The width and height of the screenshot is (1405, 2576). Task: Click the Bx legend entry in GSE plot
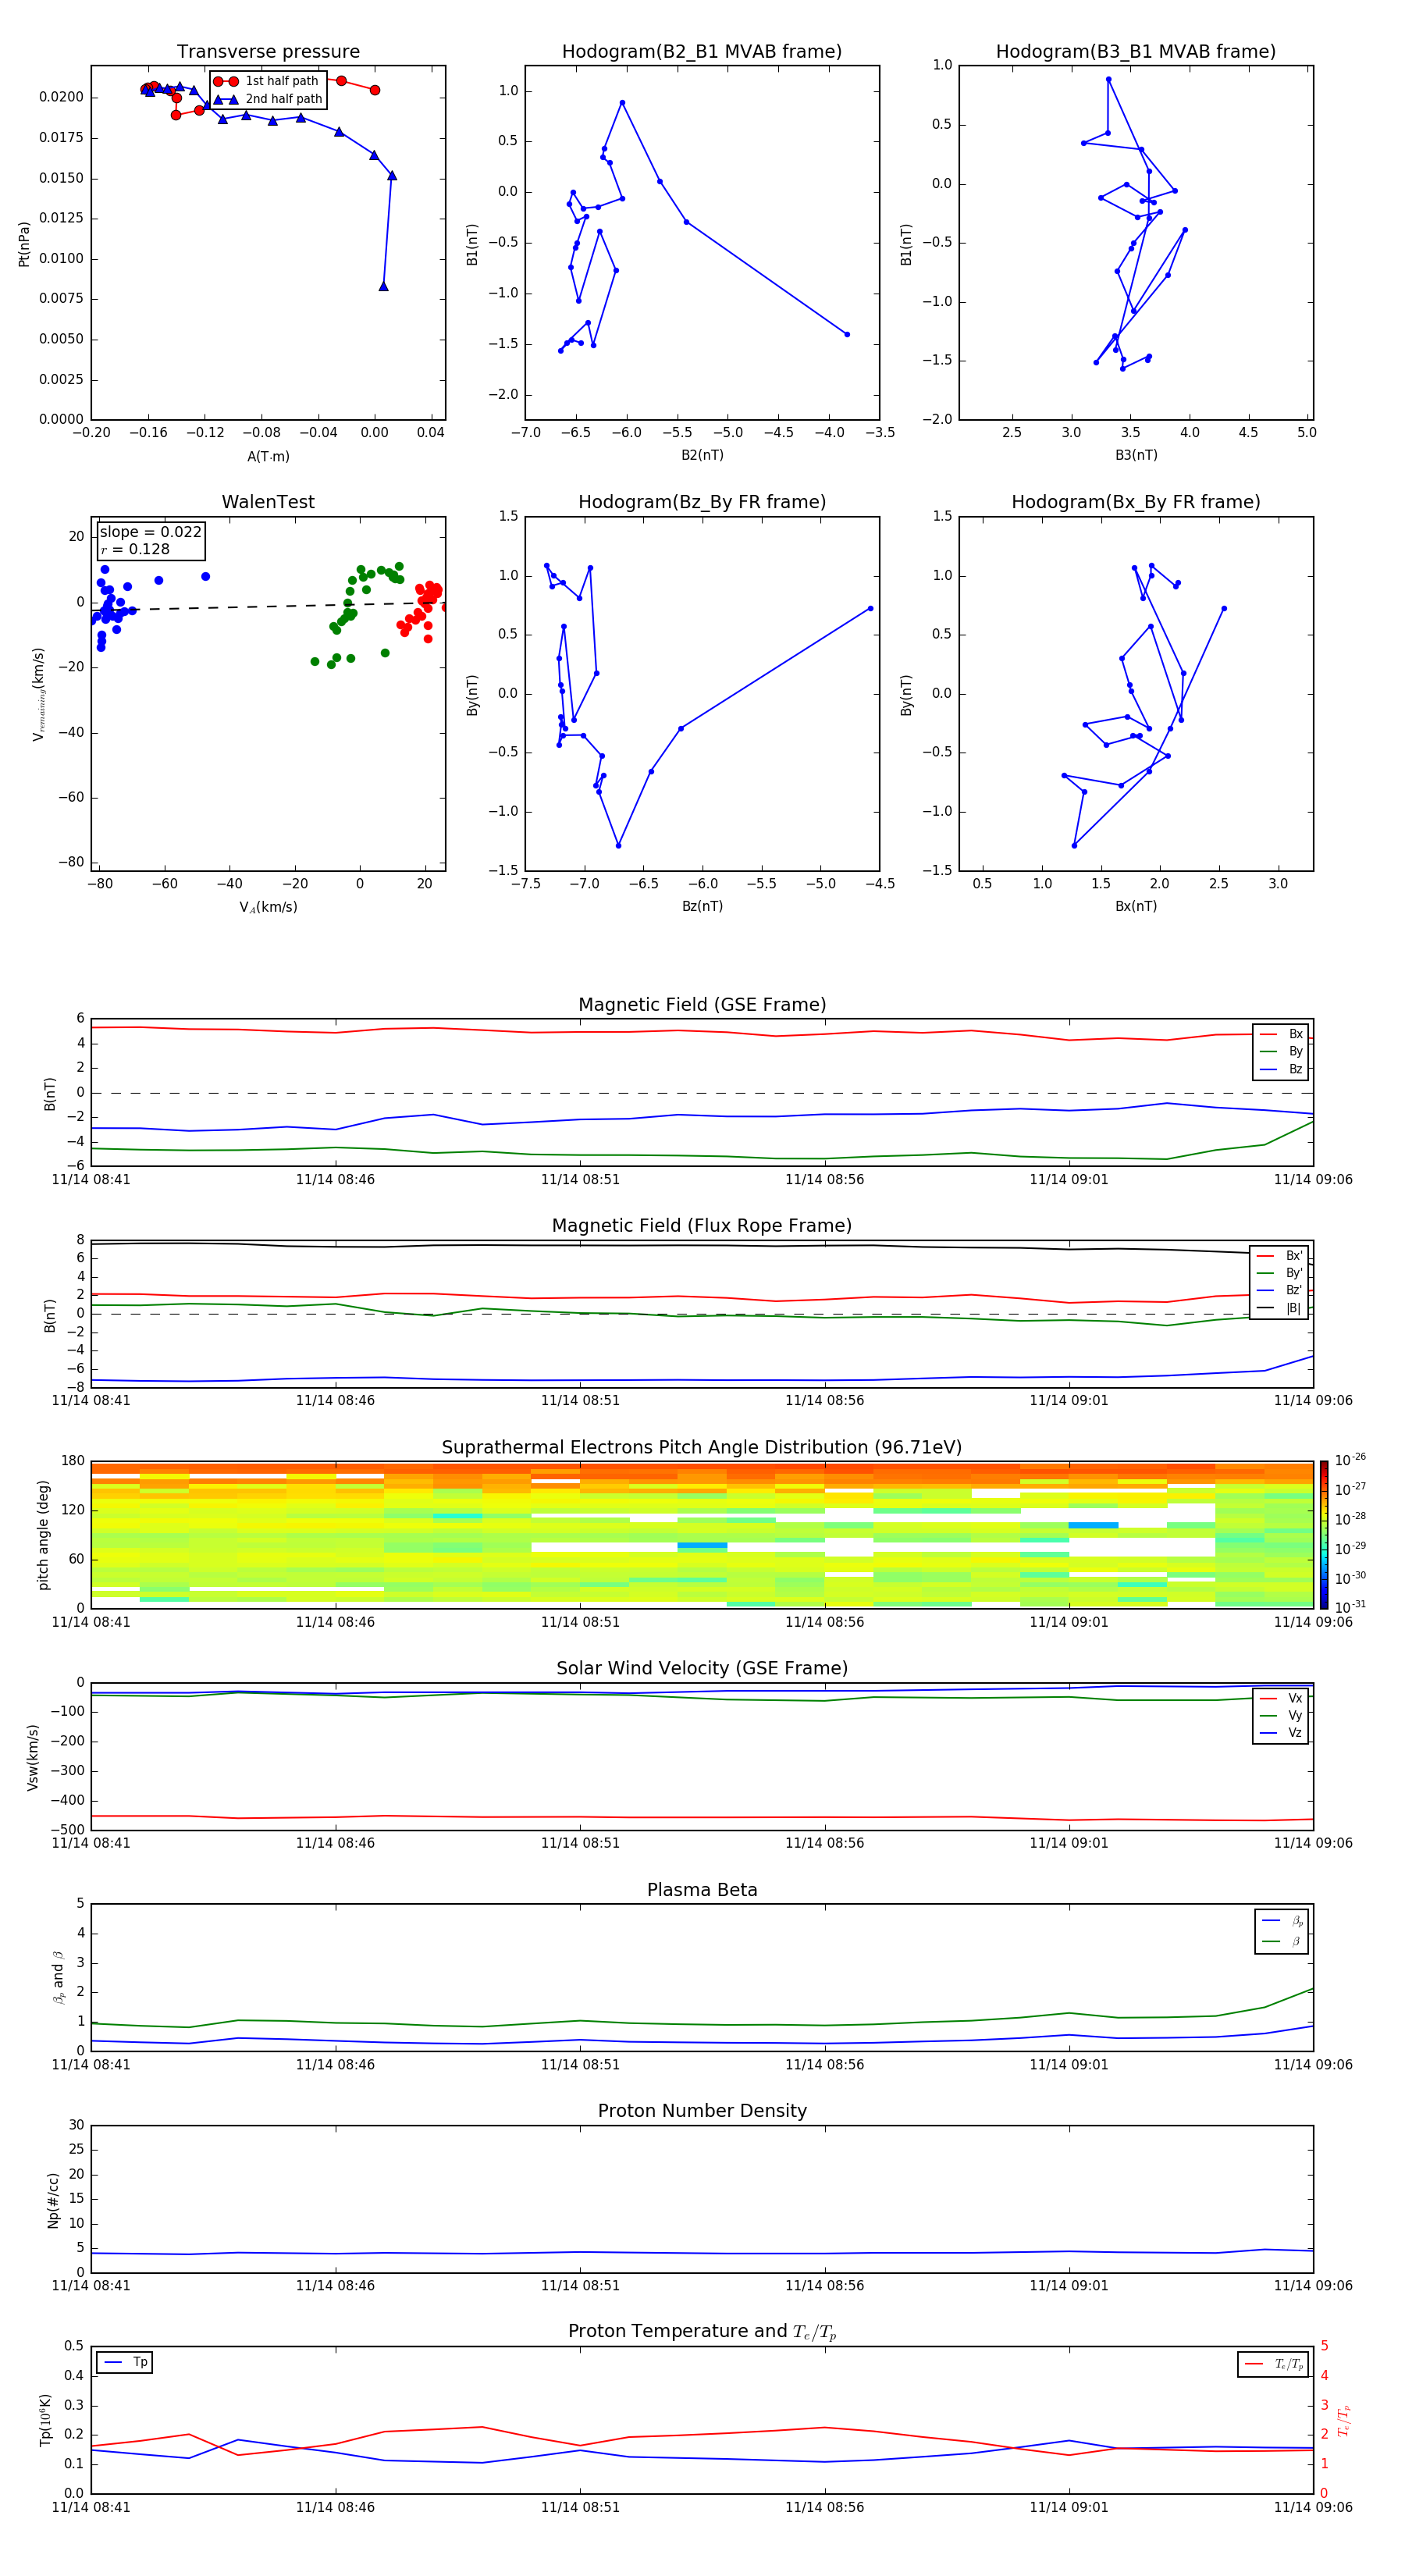(x=1281, y=1034)
